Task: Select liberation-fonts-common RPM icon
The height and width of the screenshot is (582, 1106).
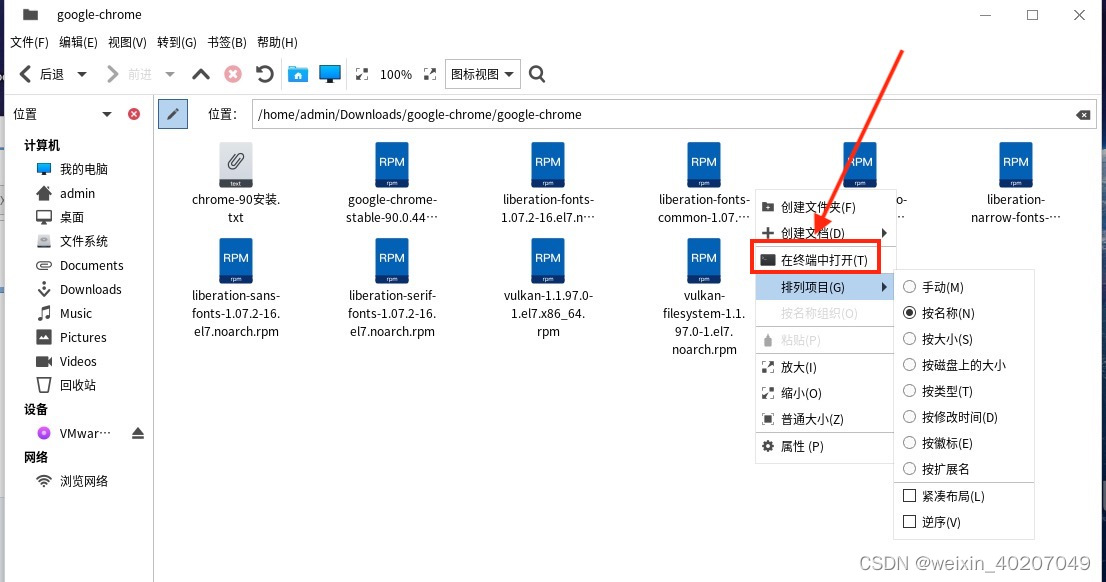Action: (x=704, y=164)
